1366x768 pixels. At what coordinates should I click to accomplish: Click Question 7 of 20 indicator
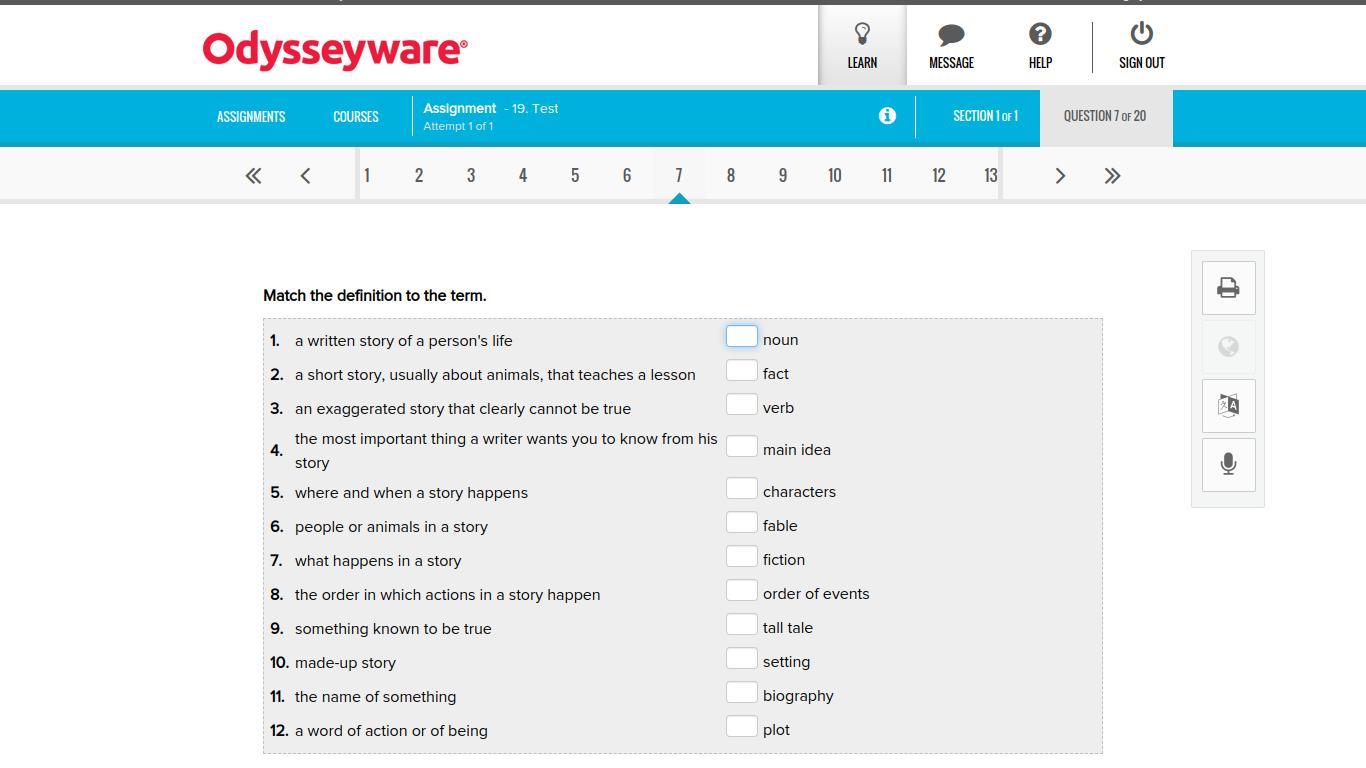click(1105, 116)
